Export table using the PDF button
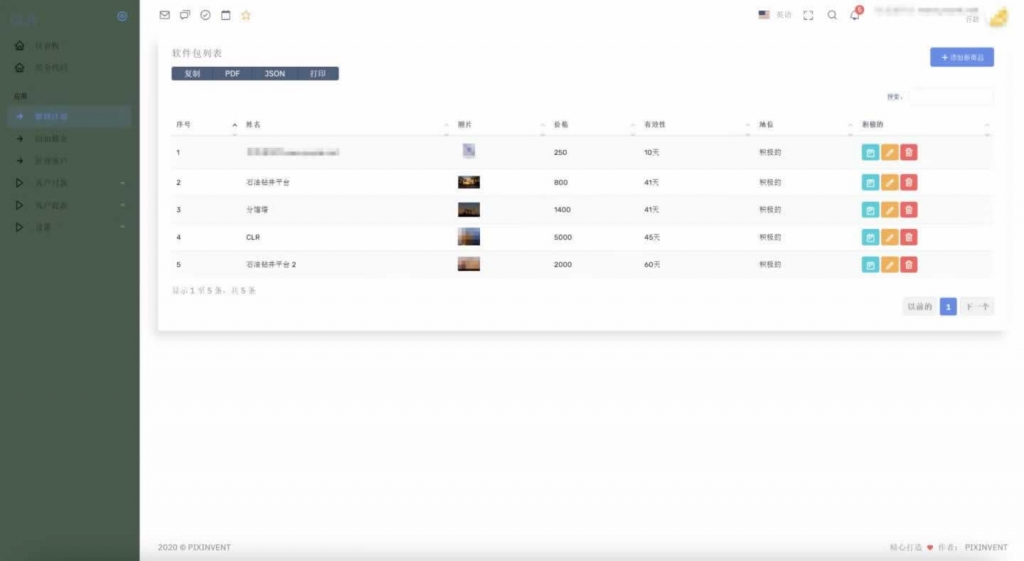This screenshot has width=1024, height=561. (x=233, y=74)
